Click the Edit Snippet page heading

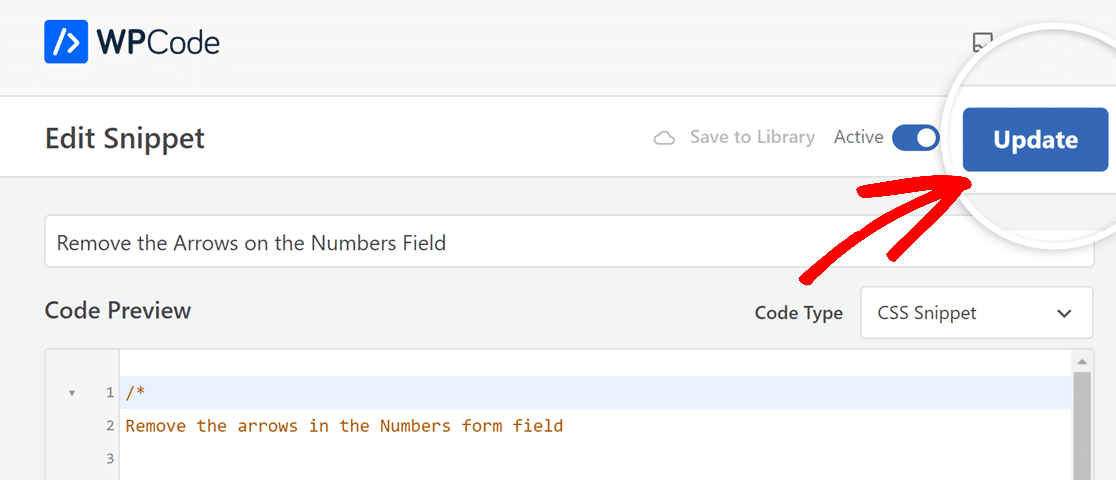[x=125, y=137]
